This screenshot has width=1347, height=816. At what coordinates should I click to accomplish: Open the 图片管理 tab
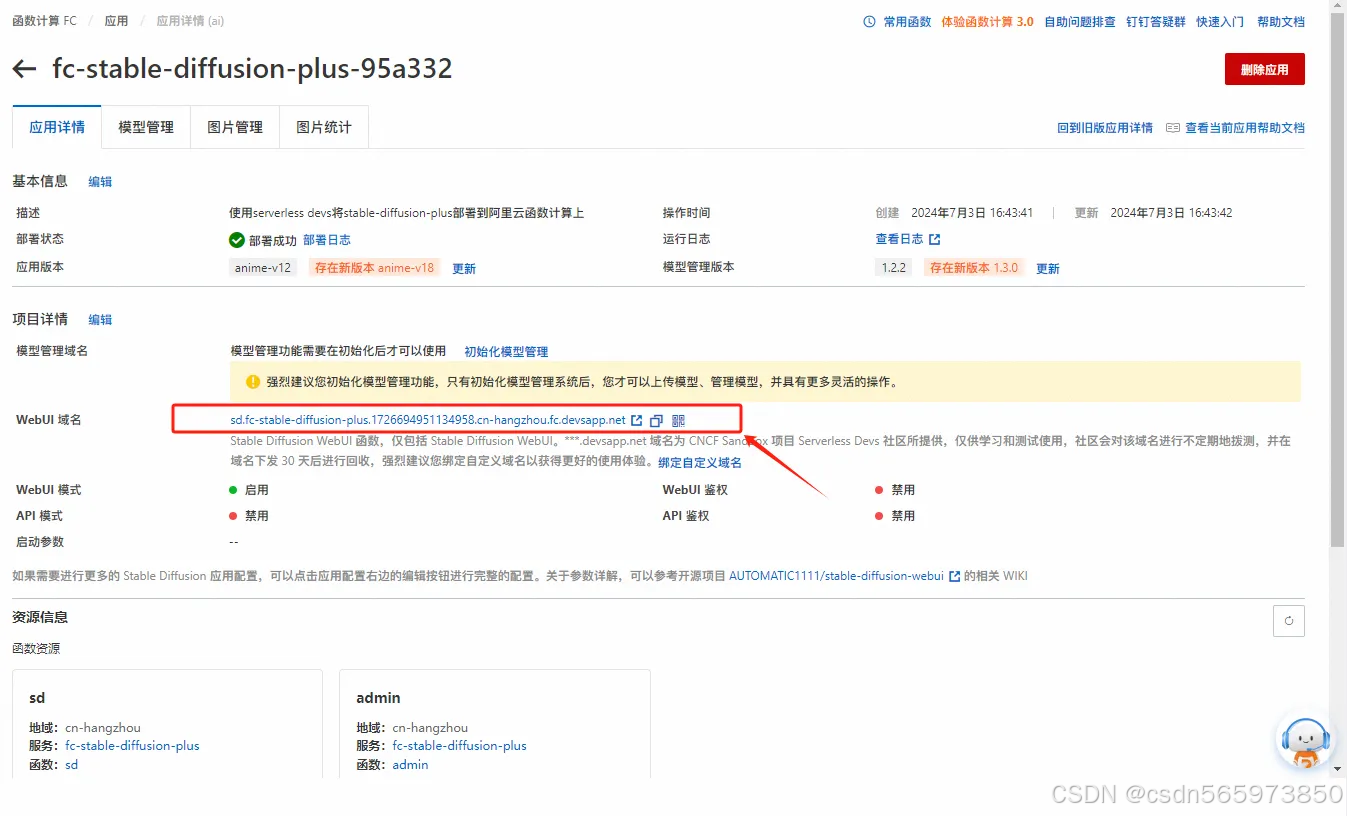[x=235, y=127]
